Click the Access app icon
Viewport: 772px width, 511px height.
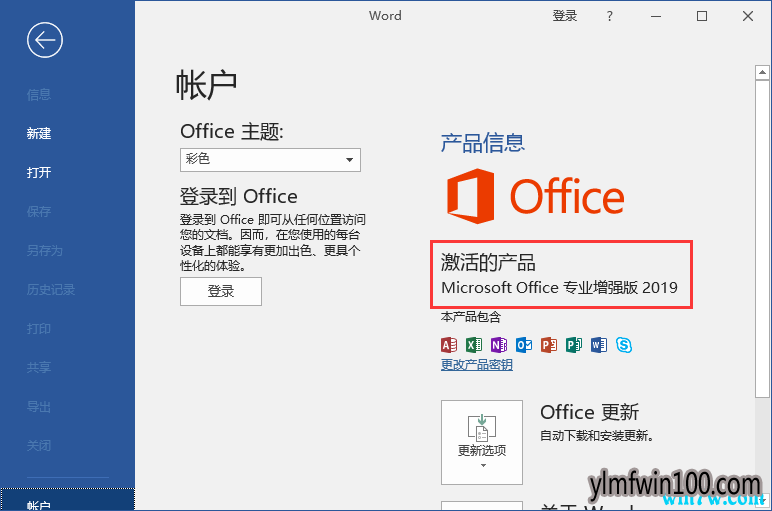[449, 345]
